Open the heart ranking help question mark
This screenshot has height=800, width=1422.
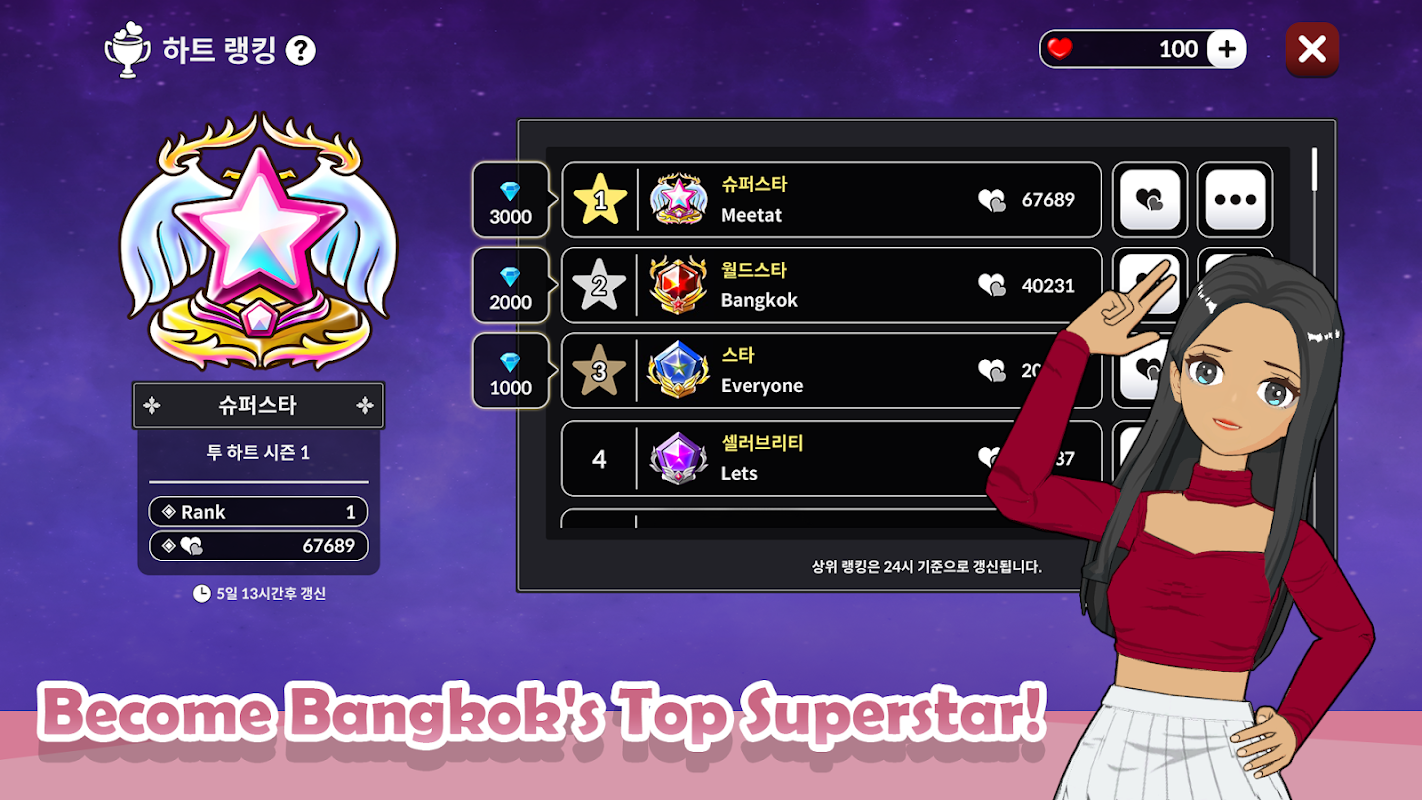click(x=300, y=50)
